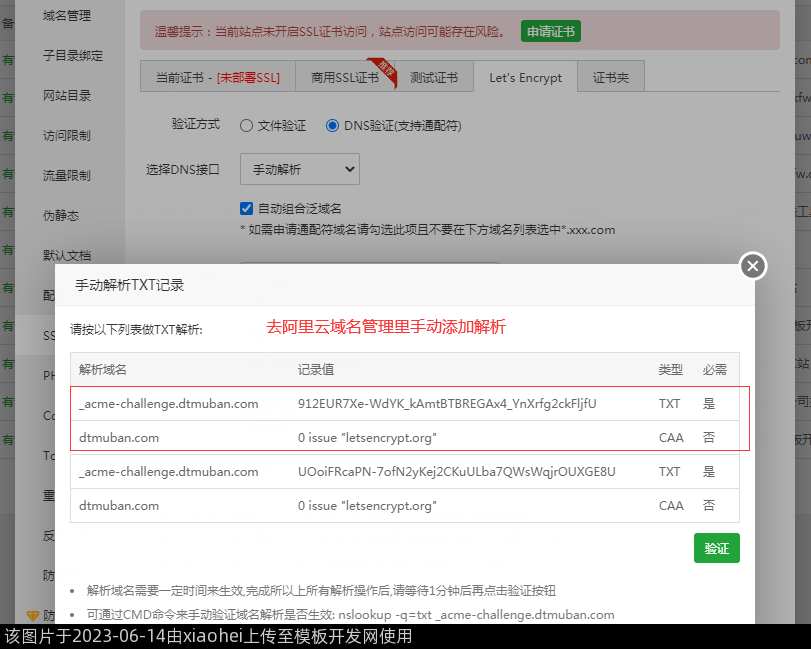Open 子目录绑定 in sidebar
The width and height of the screenshot is (811, 649).
[72, 56]
